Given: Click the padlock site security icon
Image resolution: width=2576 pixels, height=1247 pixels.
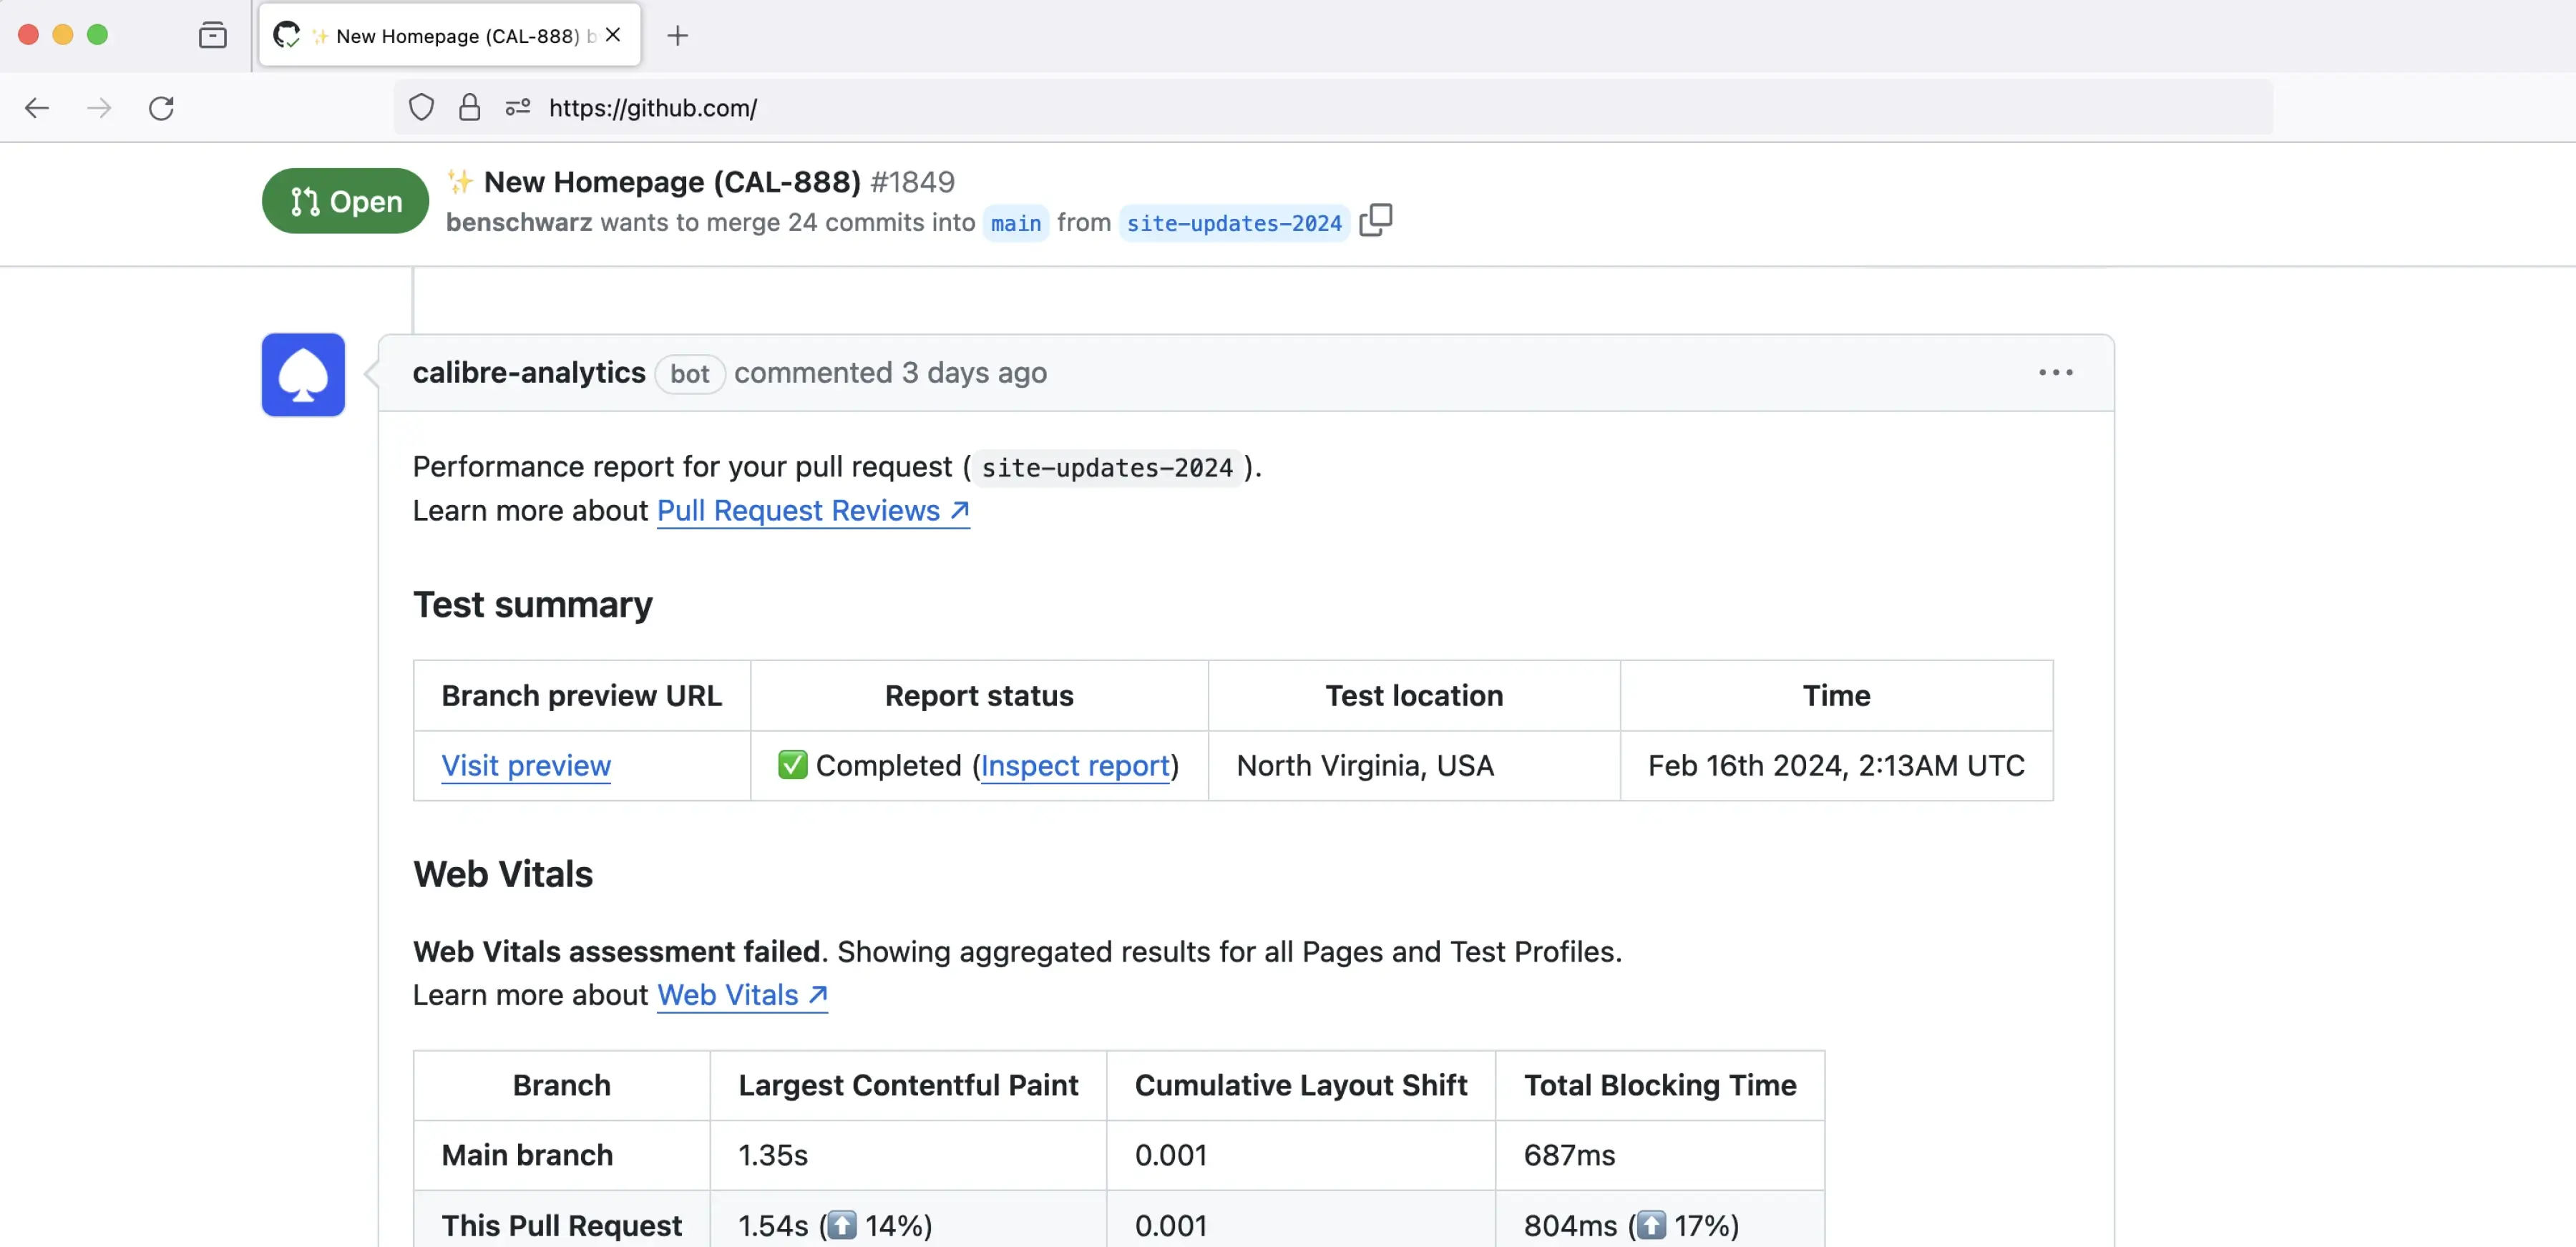Looking at the screenshot, I should (x=469, y=107).
